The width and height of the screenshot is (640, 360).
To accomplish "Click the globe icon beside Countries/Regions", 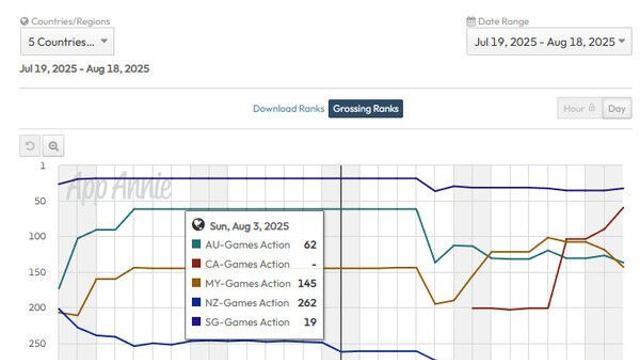I will 24,21.
